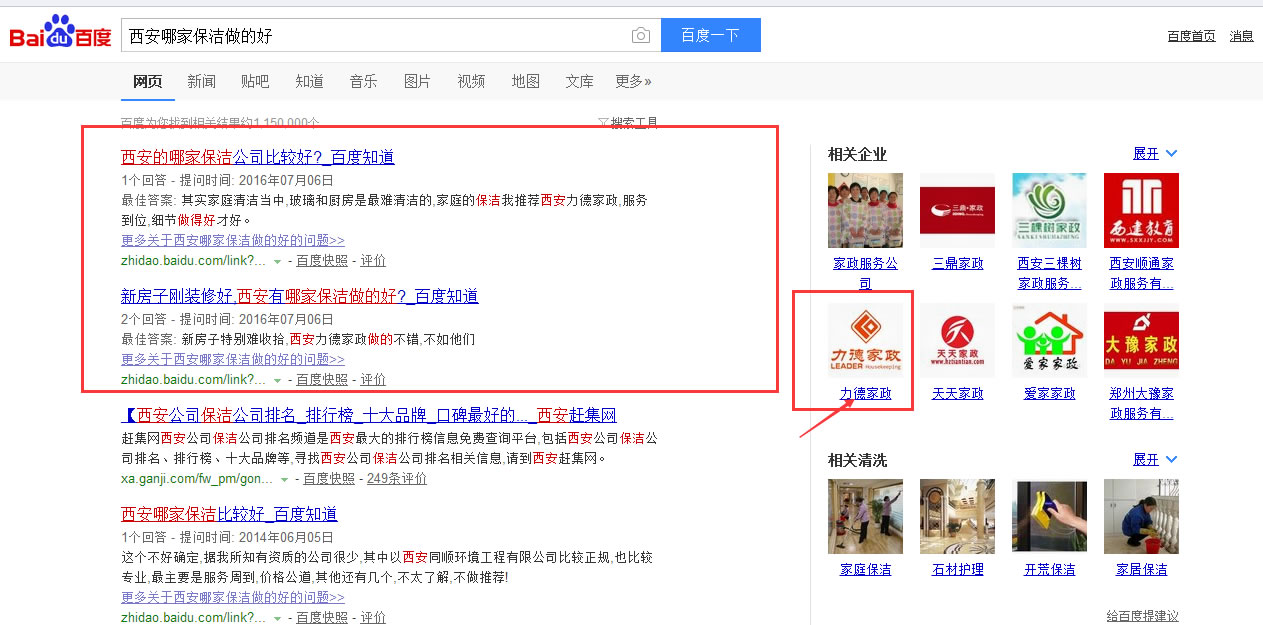The width and height of the screenshot is (1263, 625).
Task: Click the 百度一下 search button
Action: (x=710, y=35)
